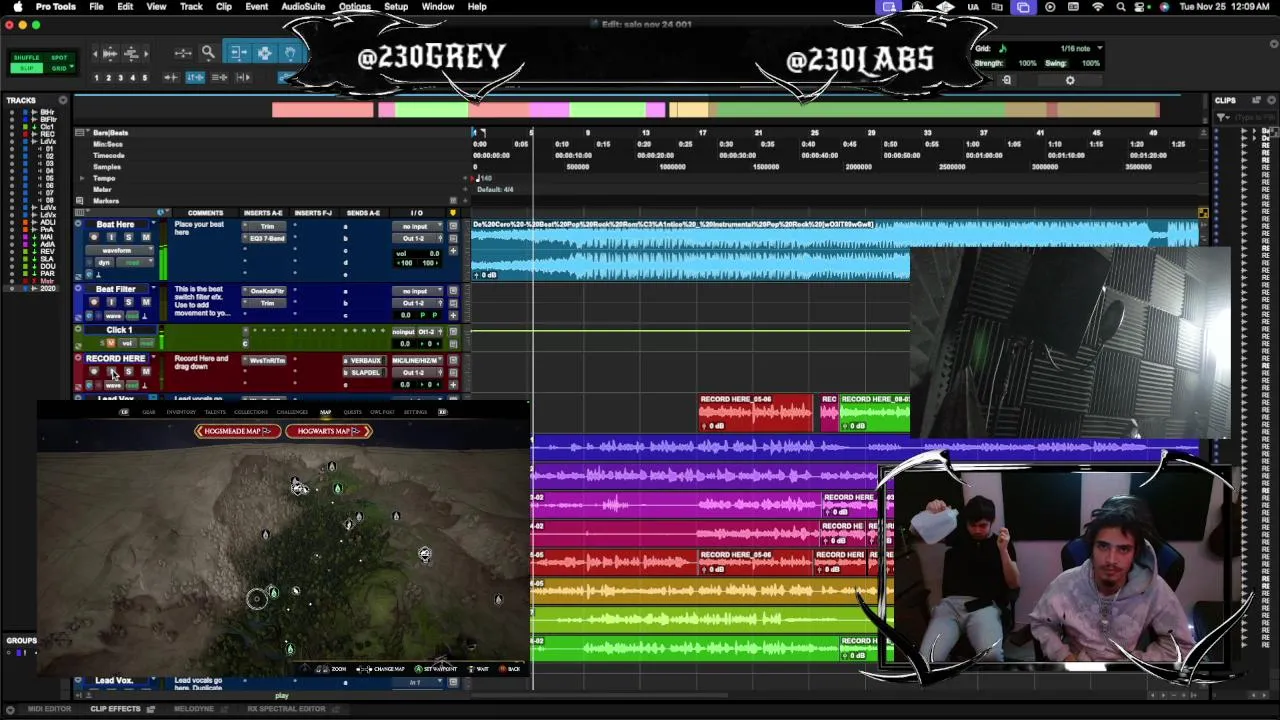1280x720 pixels.
Task: Open Beat Here 'no input' selector
Action: 415,226
